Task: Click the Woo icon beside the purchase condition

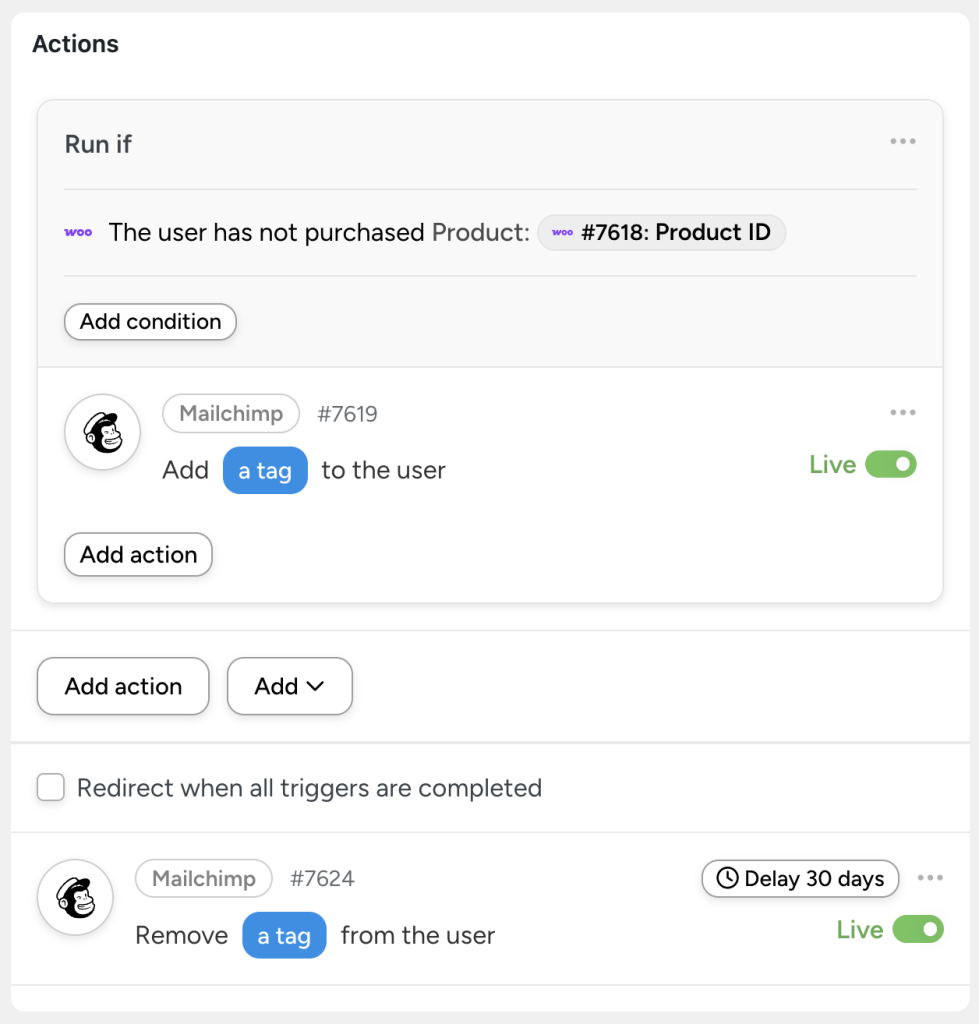Action: tap(78, 232)
